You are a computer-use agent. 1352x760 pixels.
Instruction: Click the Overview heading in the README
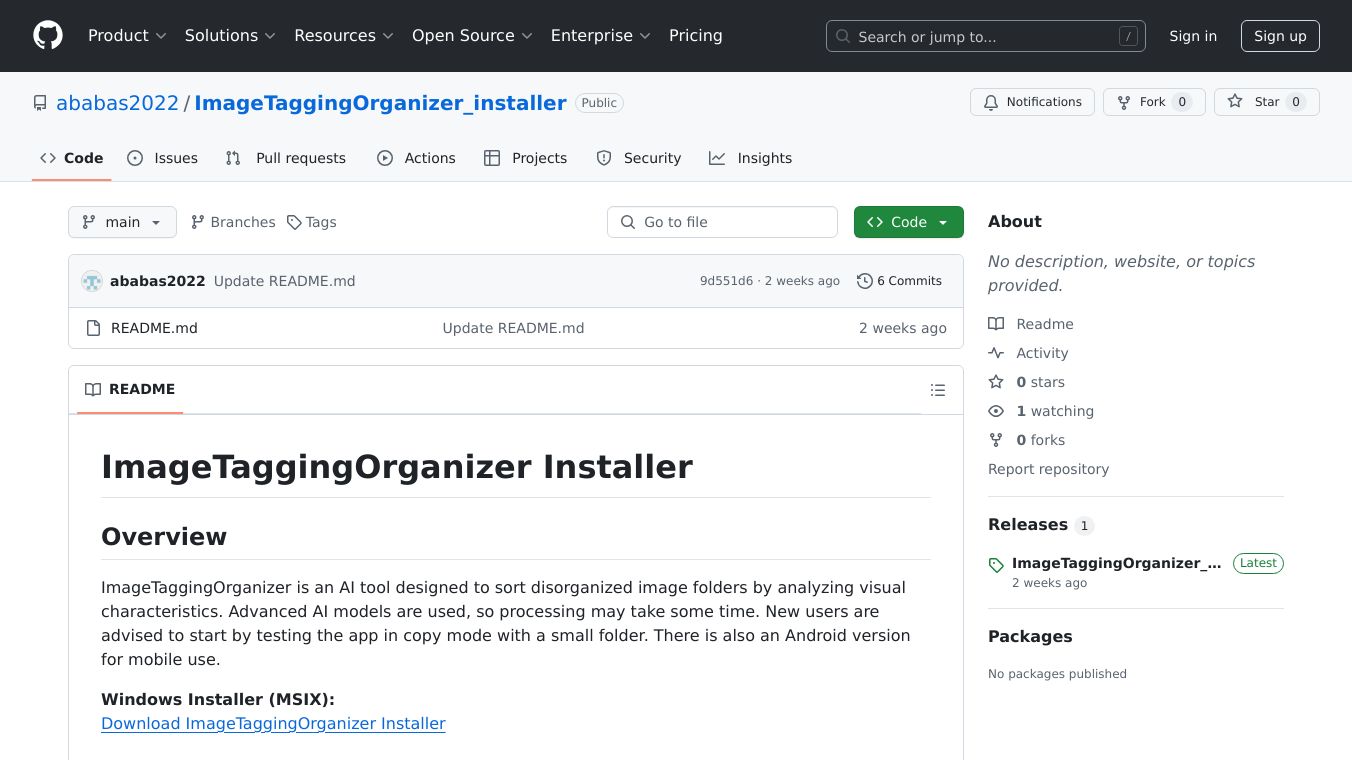click(x=164, y=537)
